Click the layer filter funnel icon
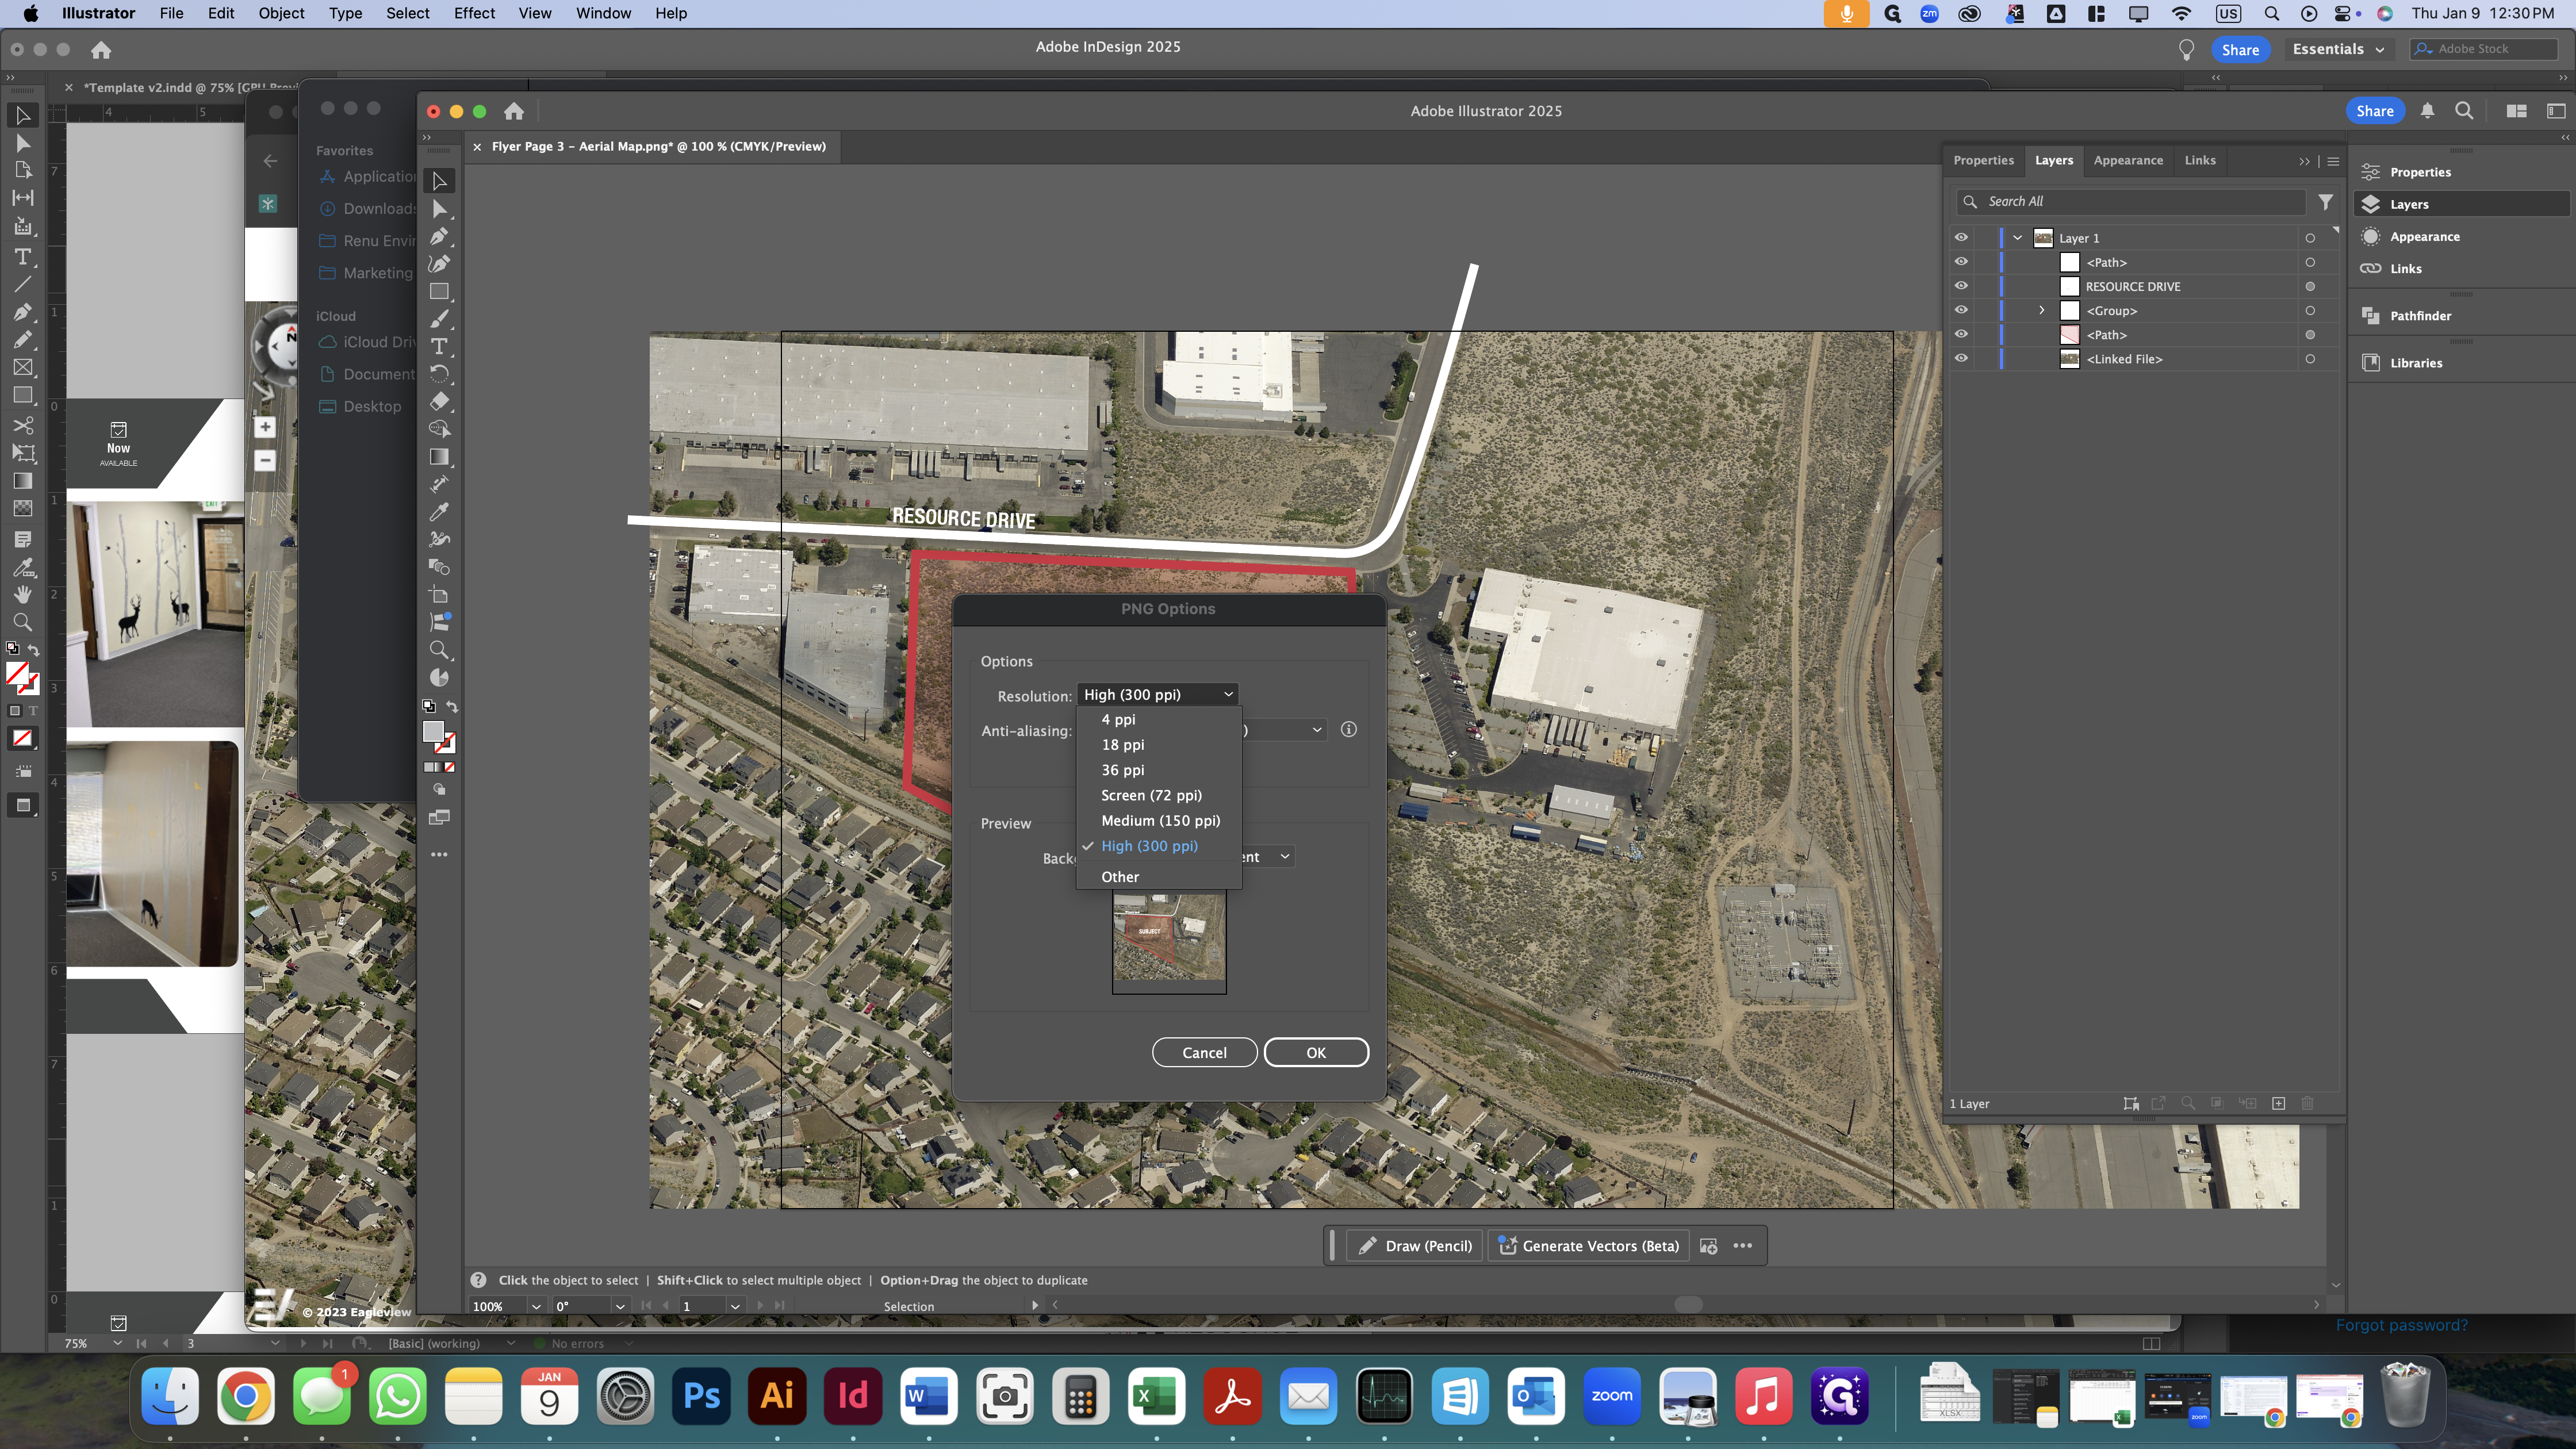The image size is (2576, 1449). tap(2326, 202)
